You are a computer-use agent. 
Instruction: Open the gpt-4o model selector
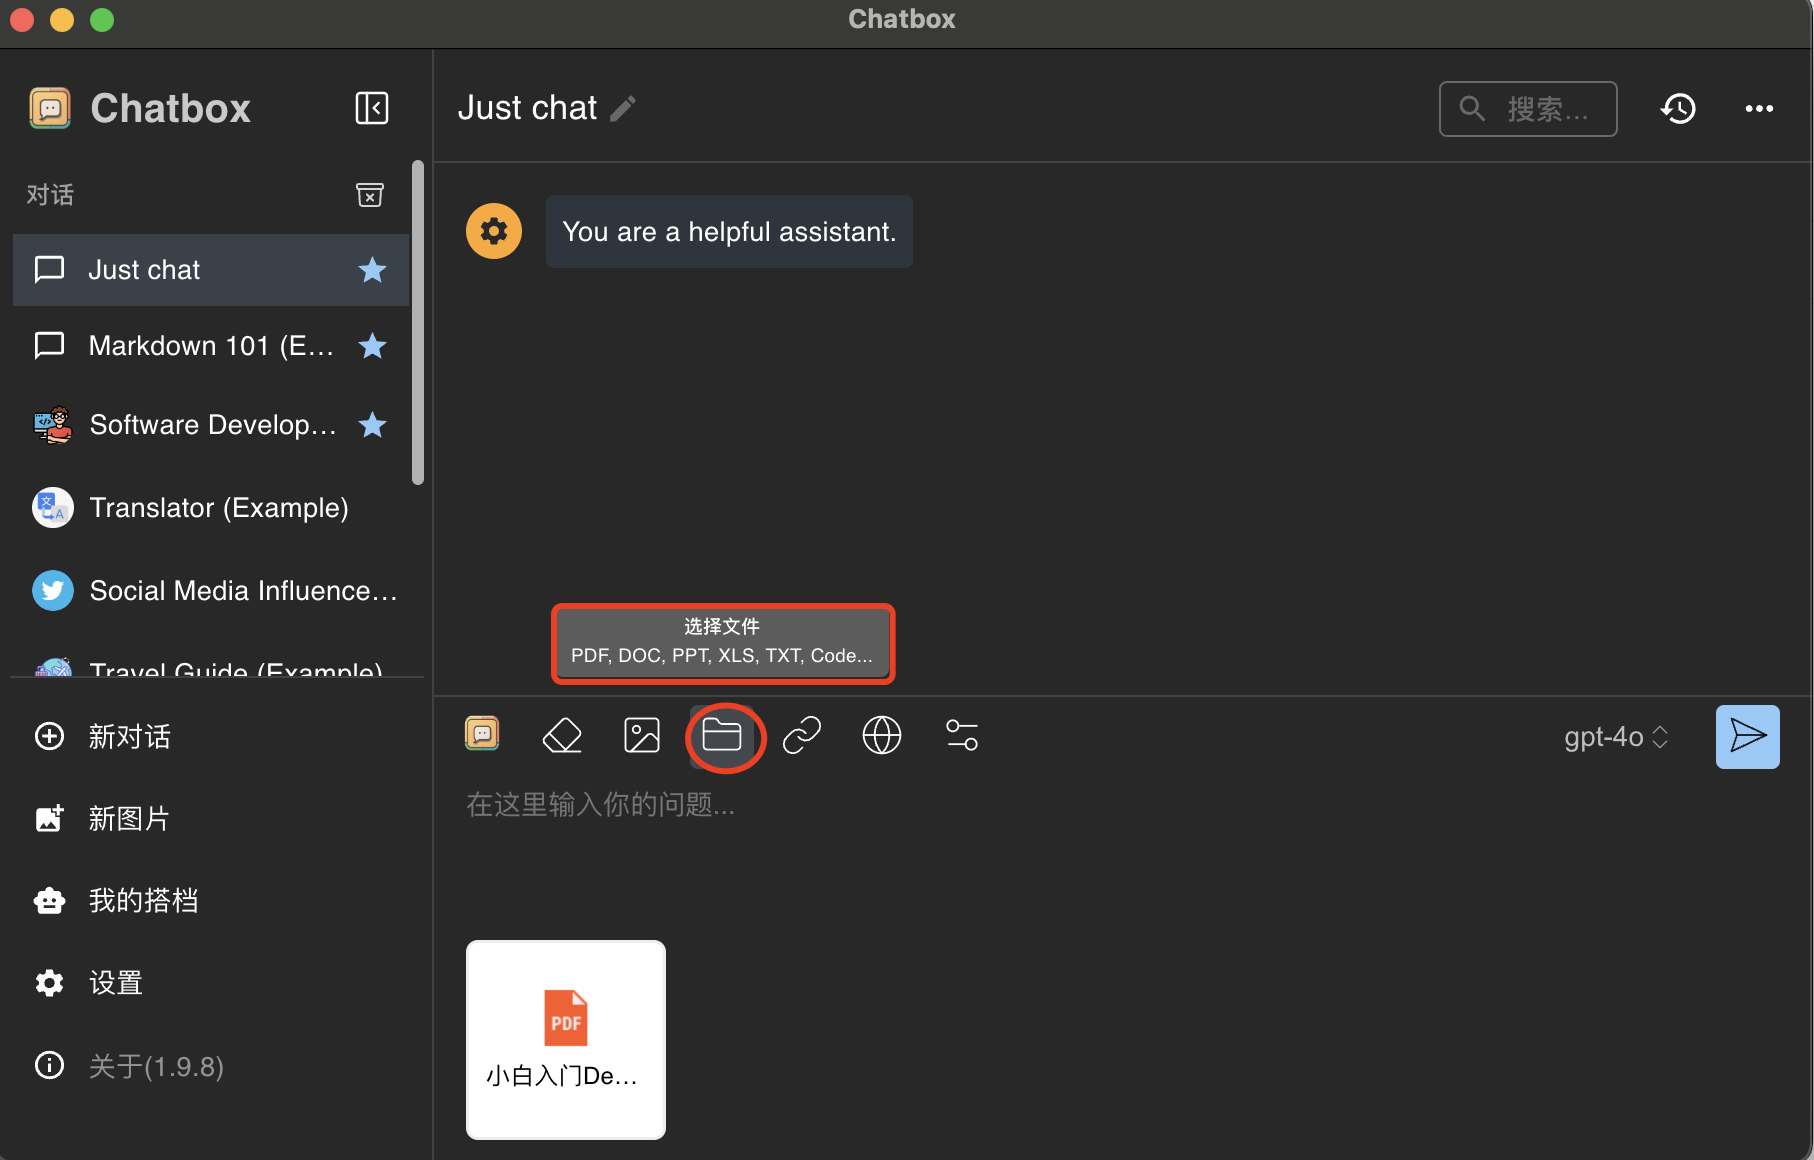click(x=1616, y=737)
